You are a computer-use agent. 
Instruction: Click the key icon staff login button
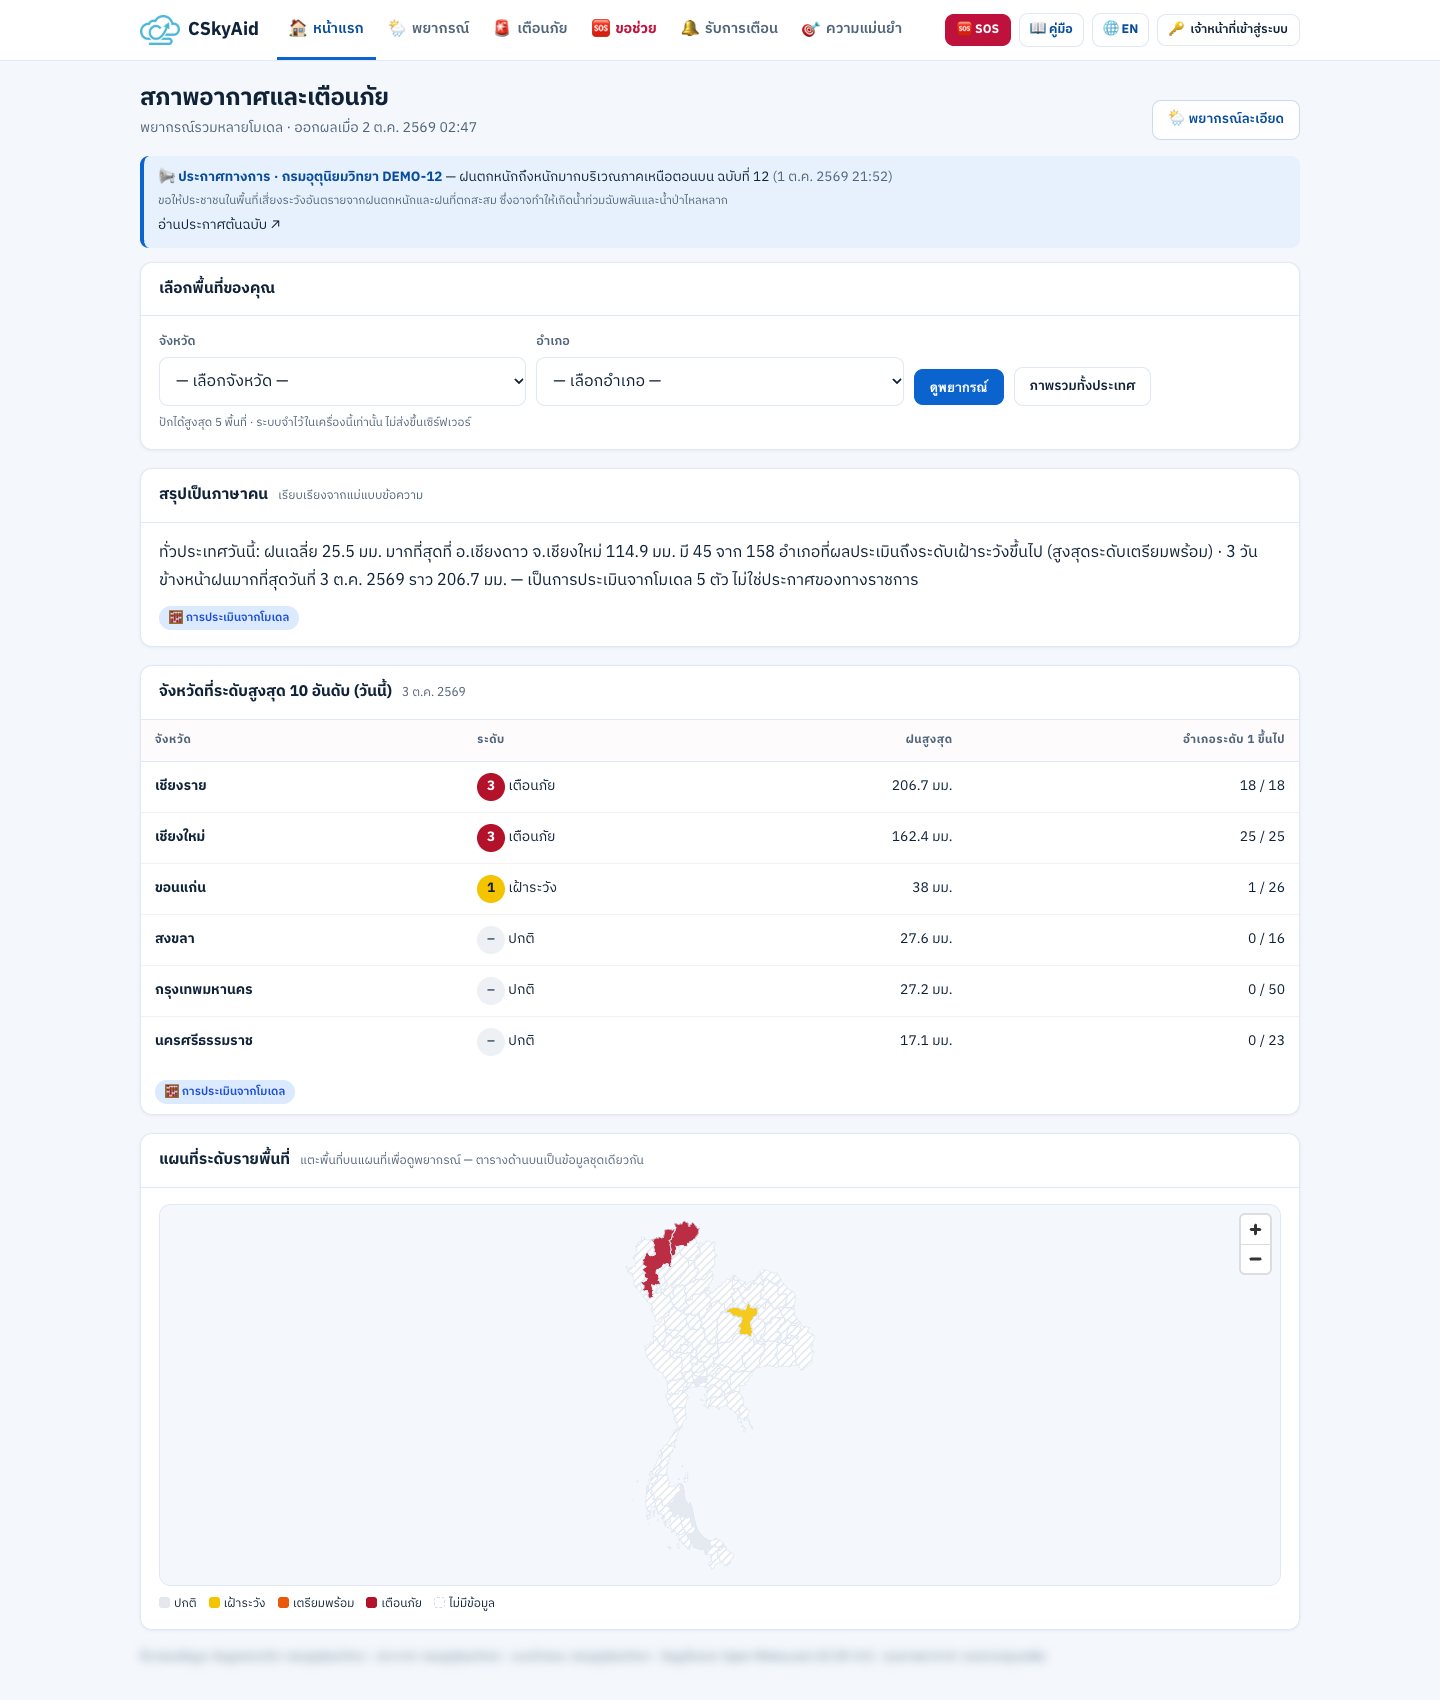pyautogui.click(x=1228, y=29)
